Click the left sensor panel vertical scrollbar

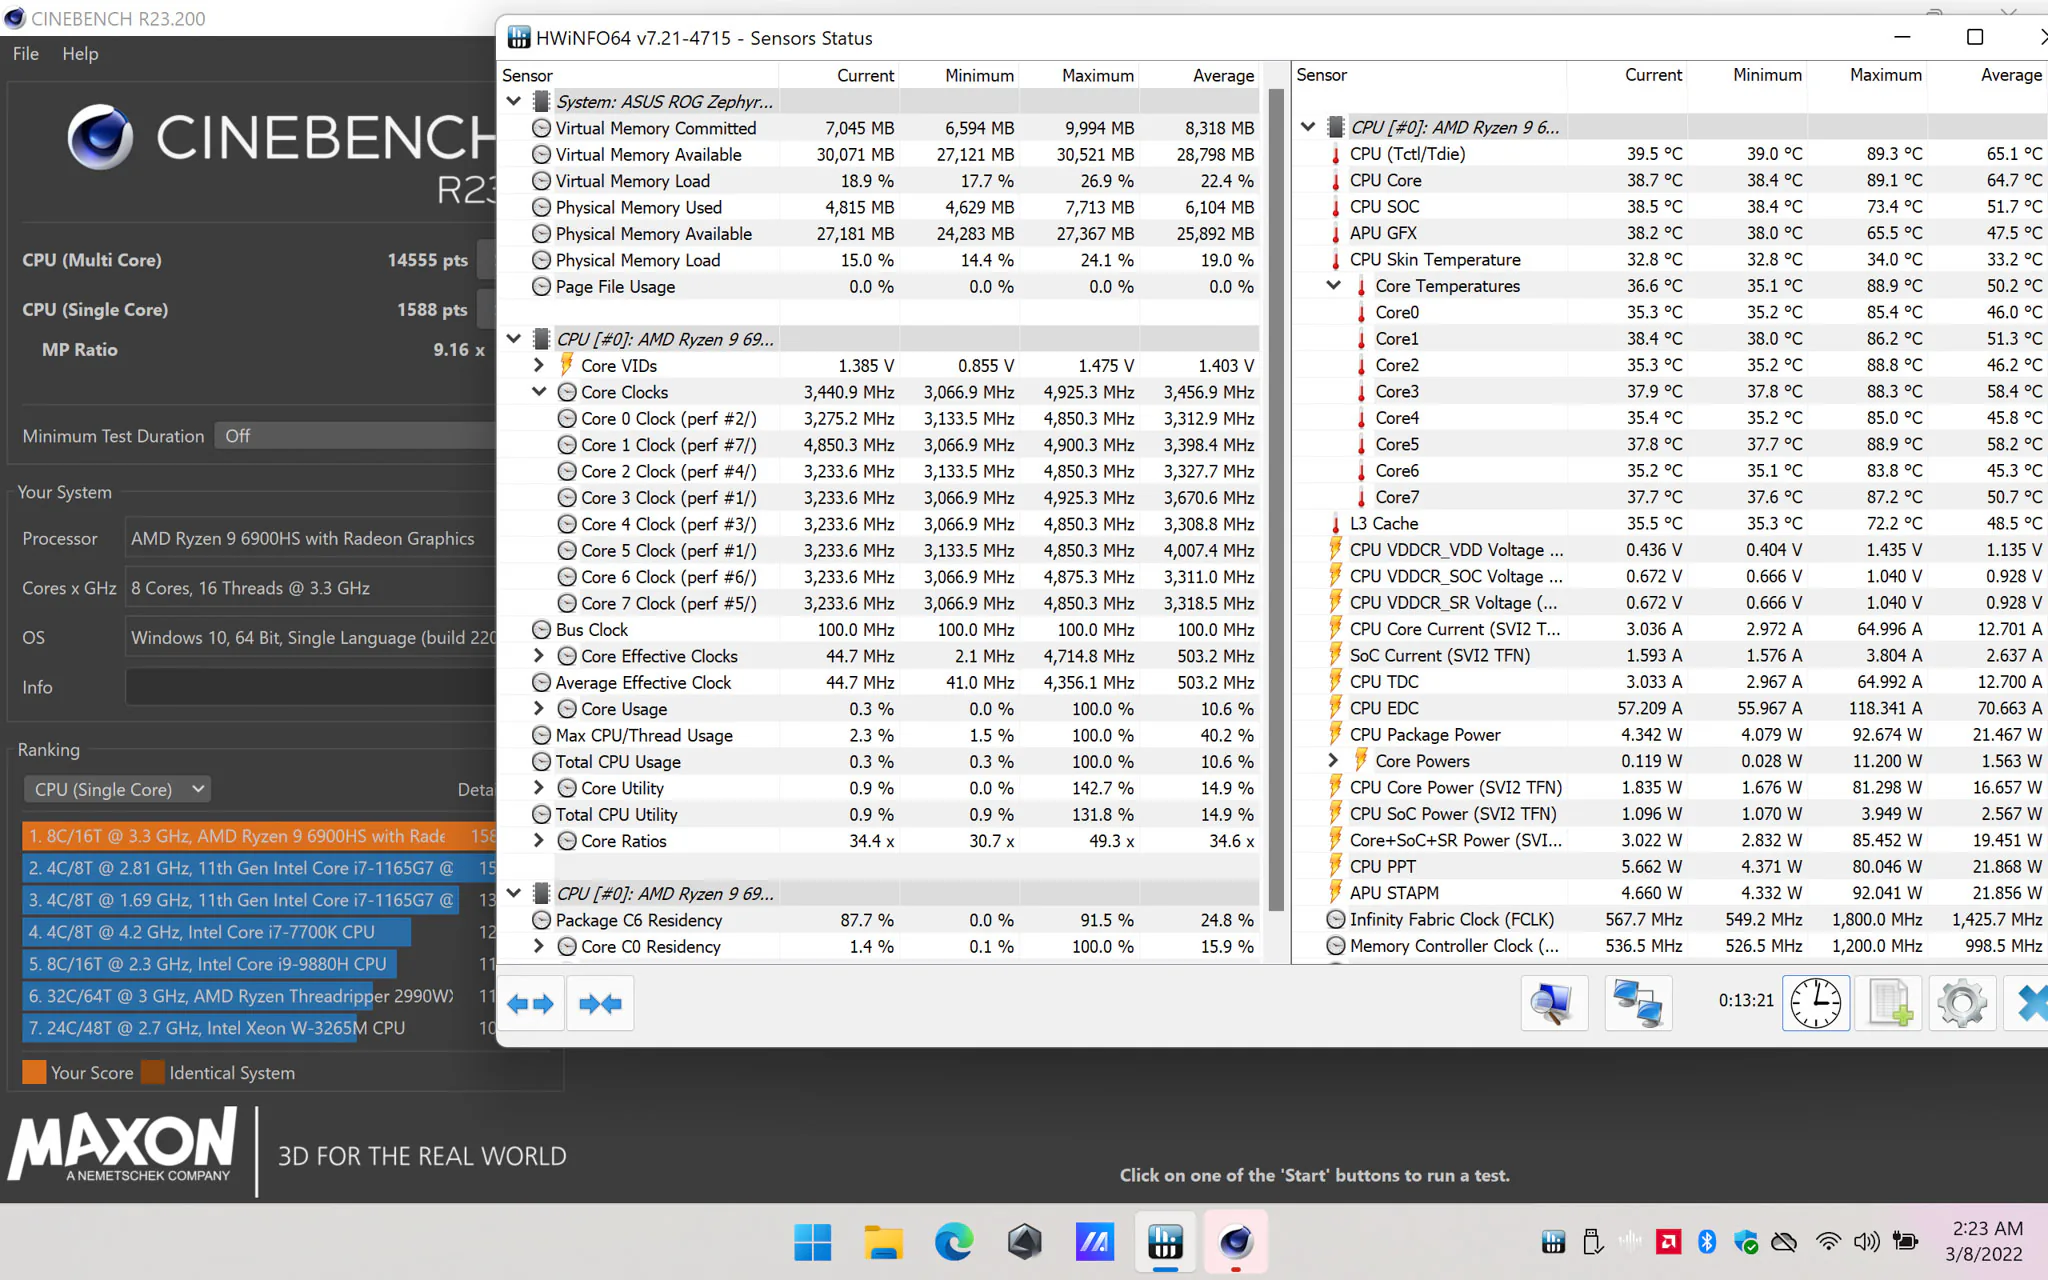(1276, 500)
